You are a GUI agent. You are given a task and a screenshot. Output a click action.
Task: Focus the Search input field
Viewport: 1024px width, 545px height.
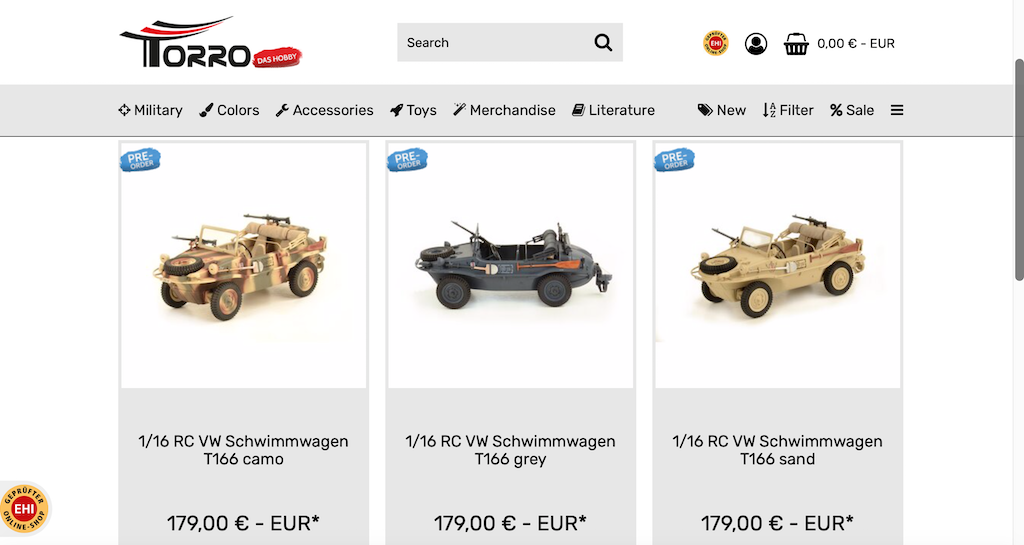pos(494,42)
